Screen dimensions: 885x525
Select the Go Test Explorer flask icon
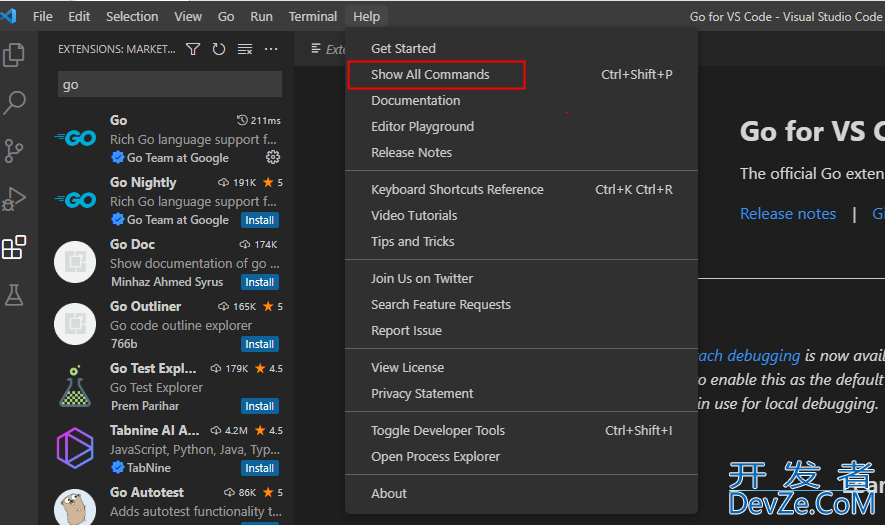click(75, 386)
